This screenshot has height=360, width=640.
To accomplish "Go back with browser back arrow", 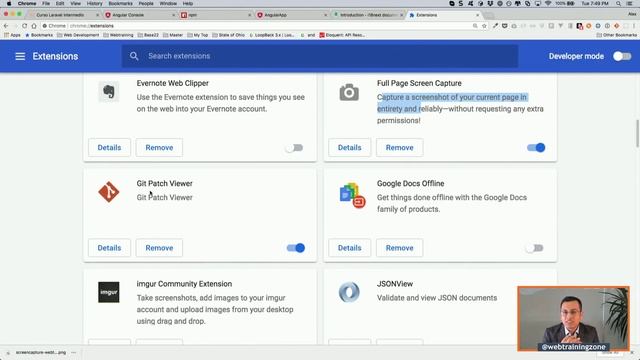I will point(6,26).
